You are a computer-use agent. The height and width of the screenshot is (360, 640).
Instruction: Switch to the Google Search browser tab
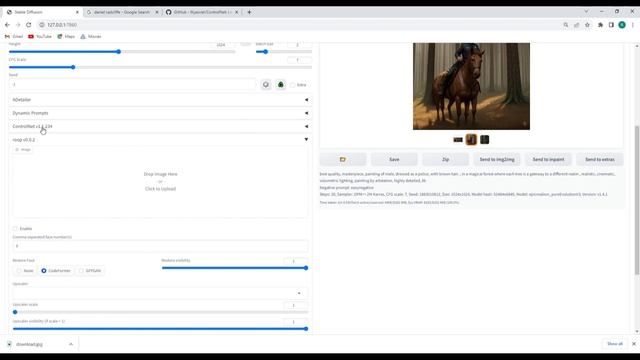122,12
